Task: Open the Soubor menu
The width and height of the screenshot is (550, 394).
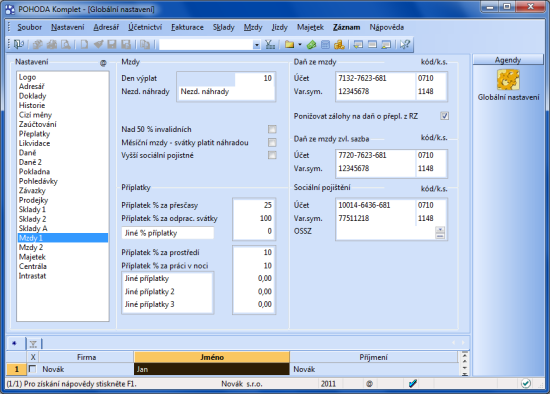Action: (29, 27)
